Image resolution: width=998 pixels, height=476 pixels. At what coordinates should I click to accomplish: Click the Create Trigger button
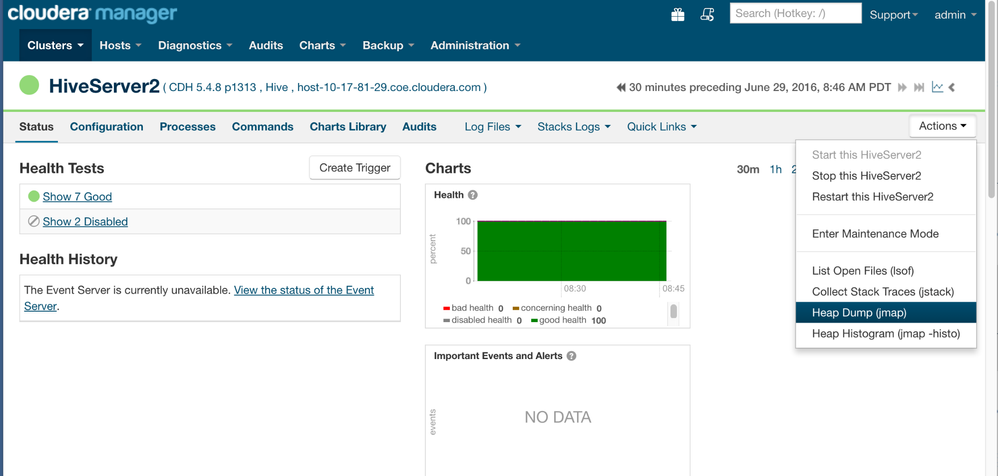click(354, 168)
